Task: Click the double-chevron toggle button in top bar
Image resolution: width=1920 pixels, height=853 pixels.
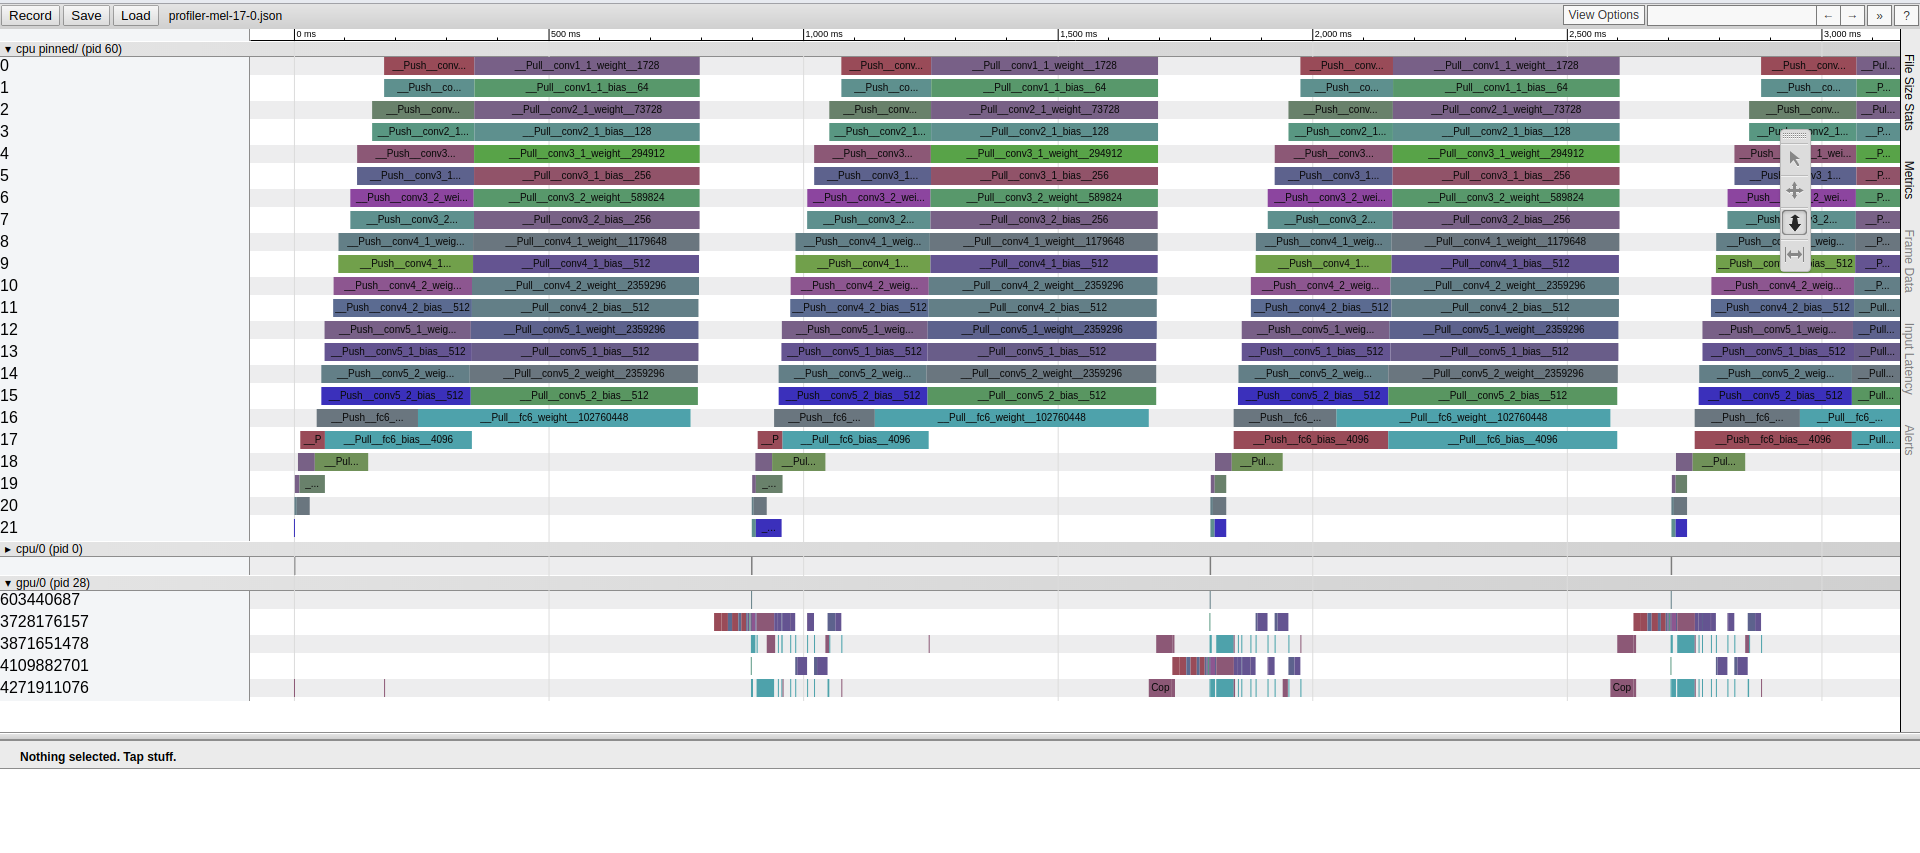Action: (1879, 15)
